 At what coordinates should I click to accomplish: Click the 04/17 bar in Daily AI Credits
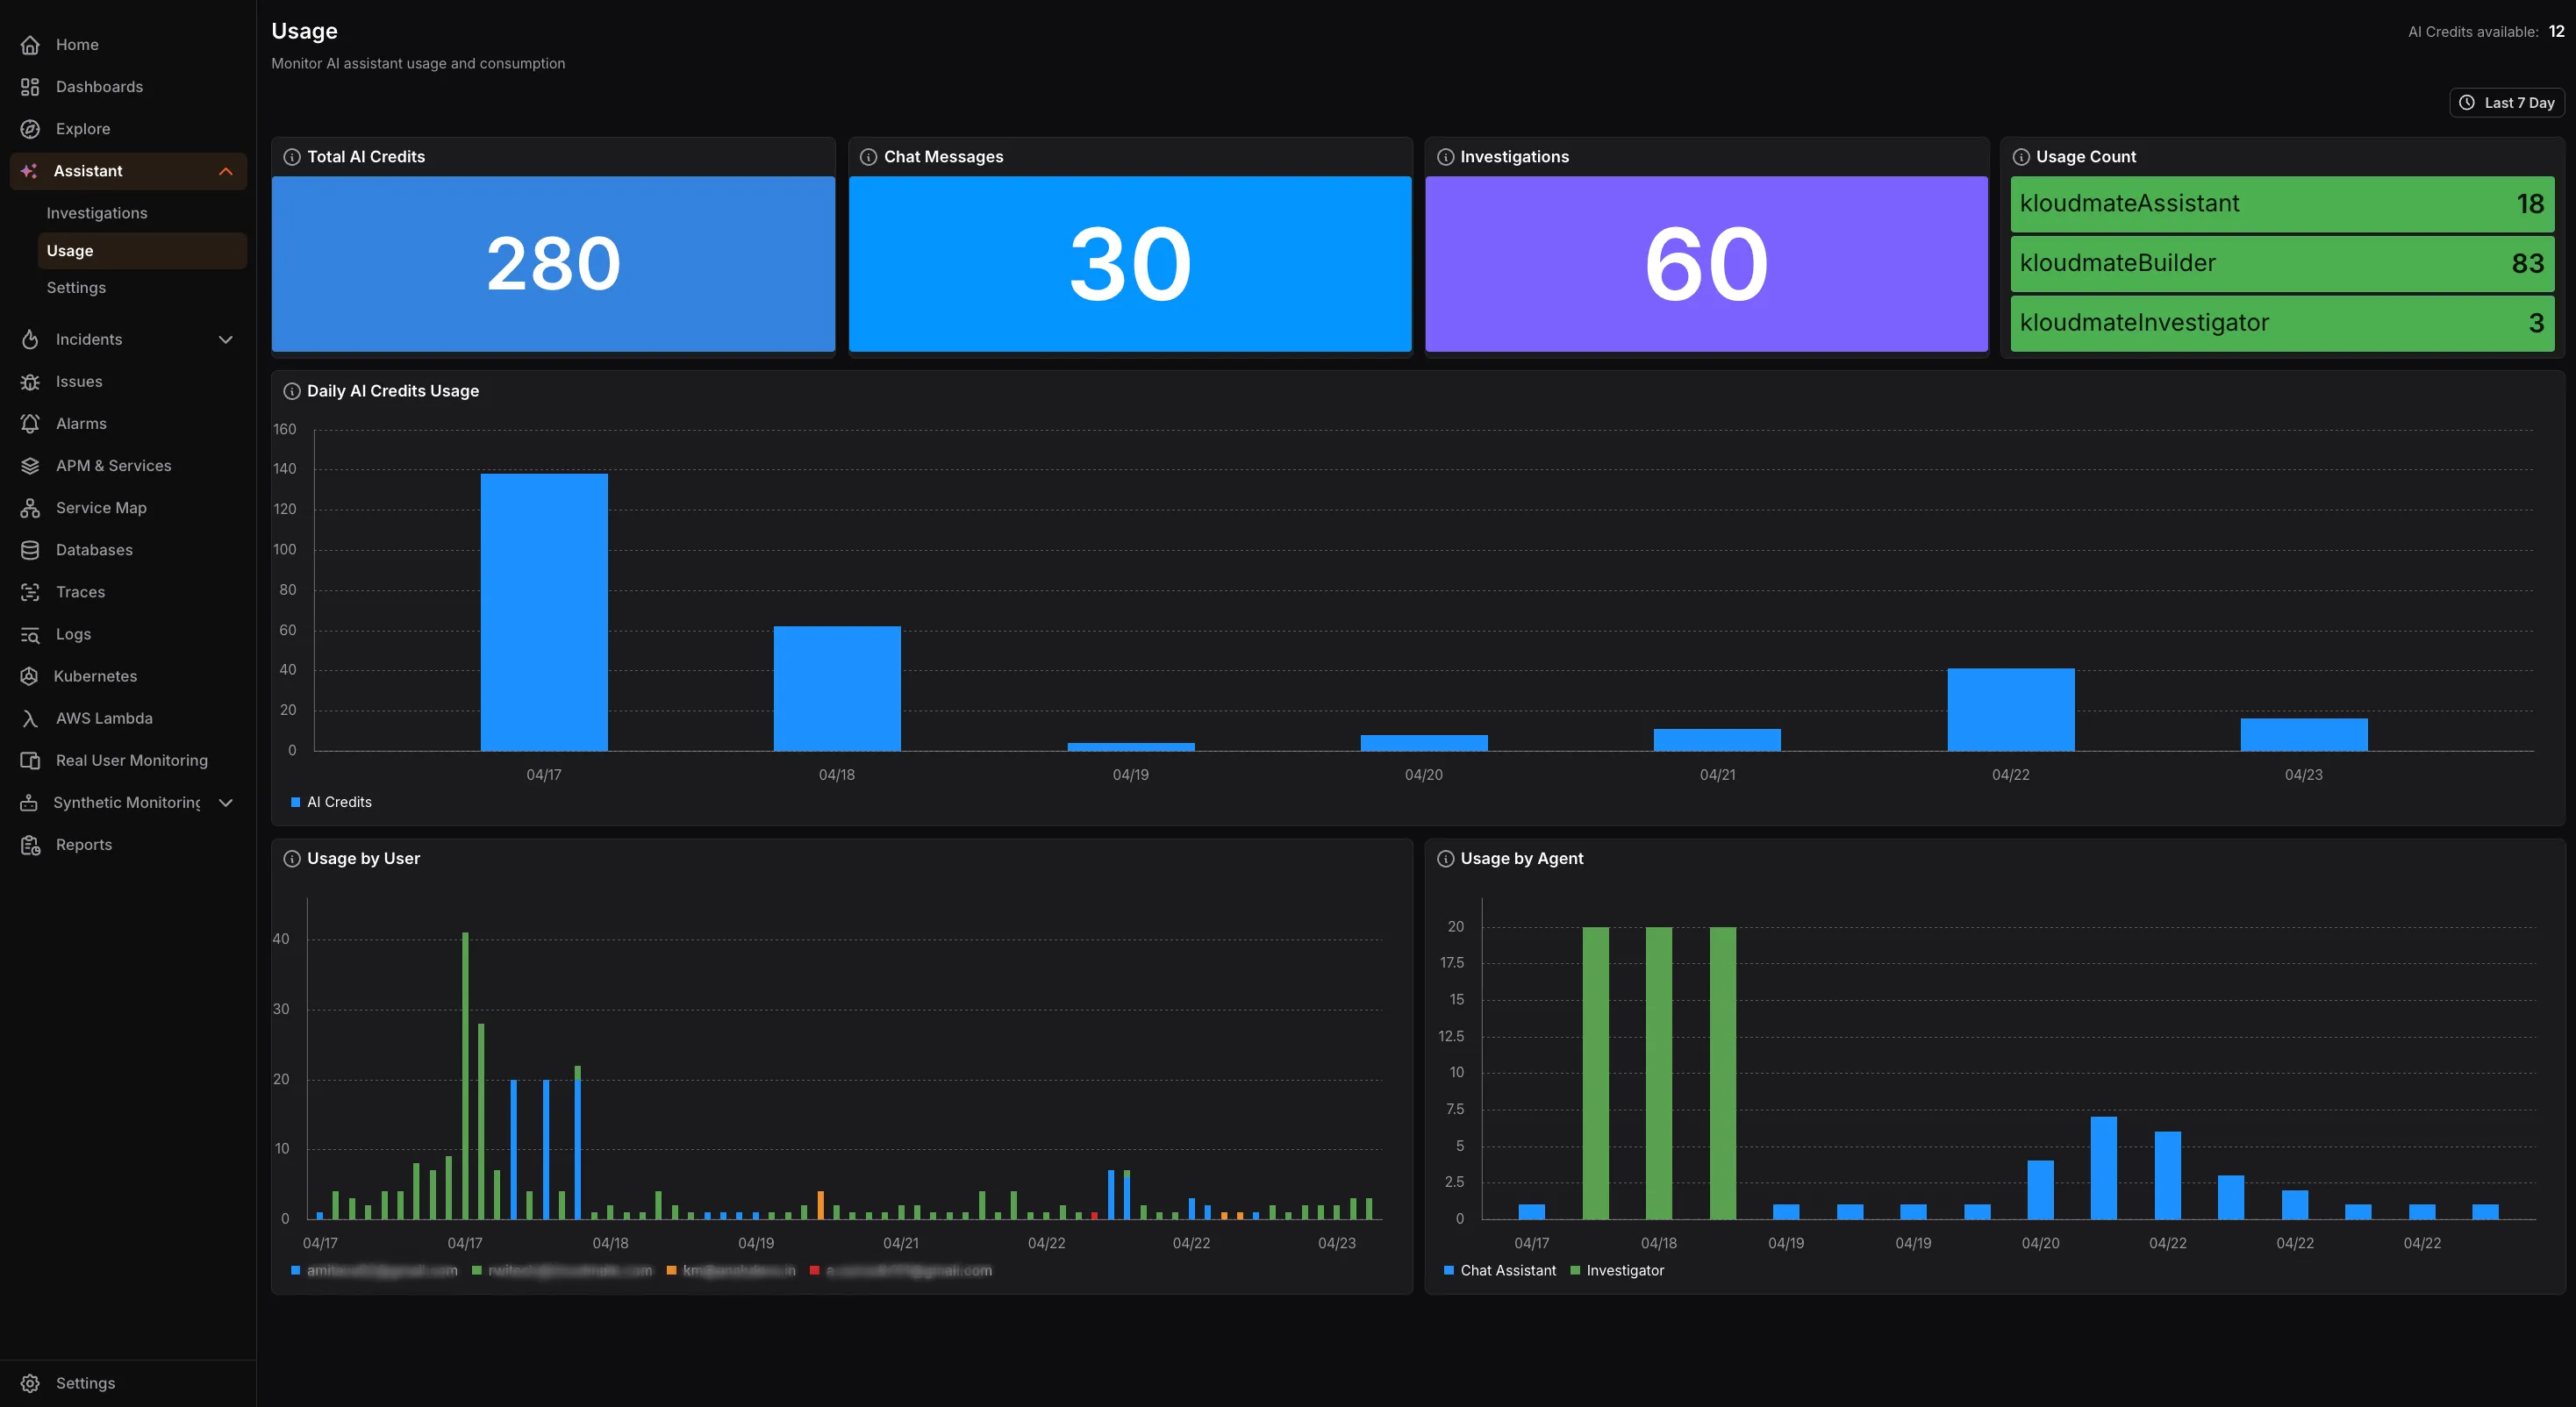pyautogui.click(x=544, y=612)
